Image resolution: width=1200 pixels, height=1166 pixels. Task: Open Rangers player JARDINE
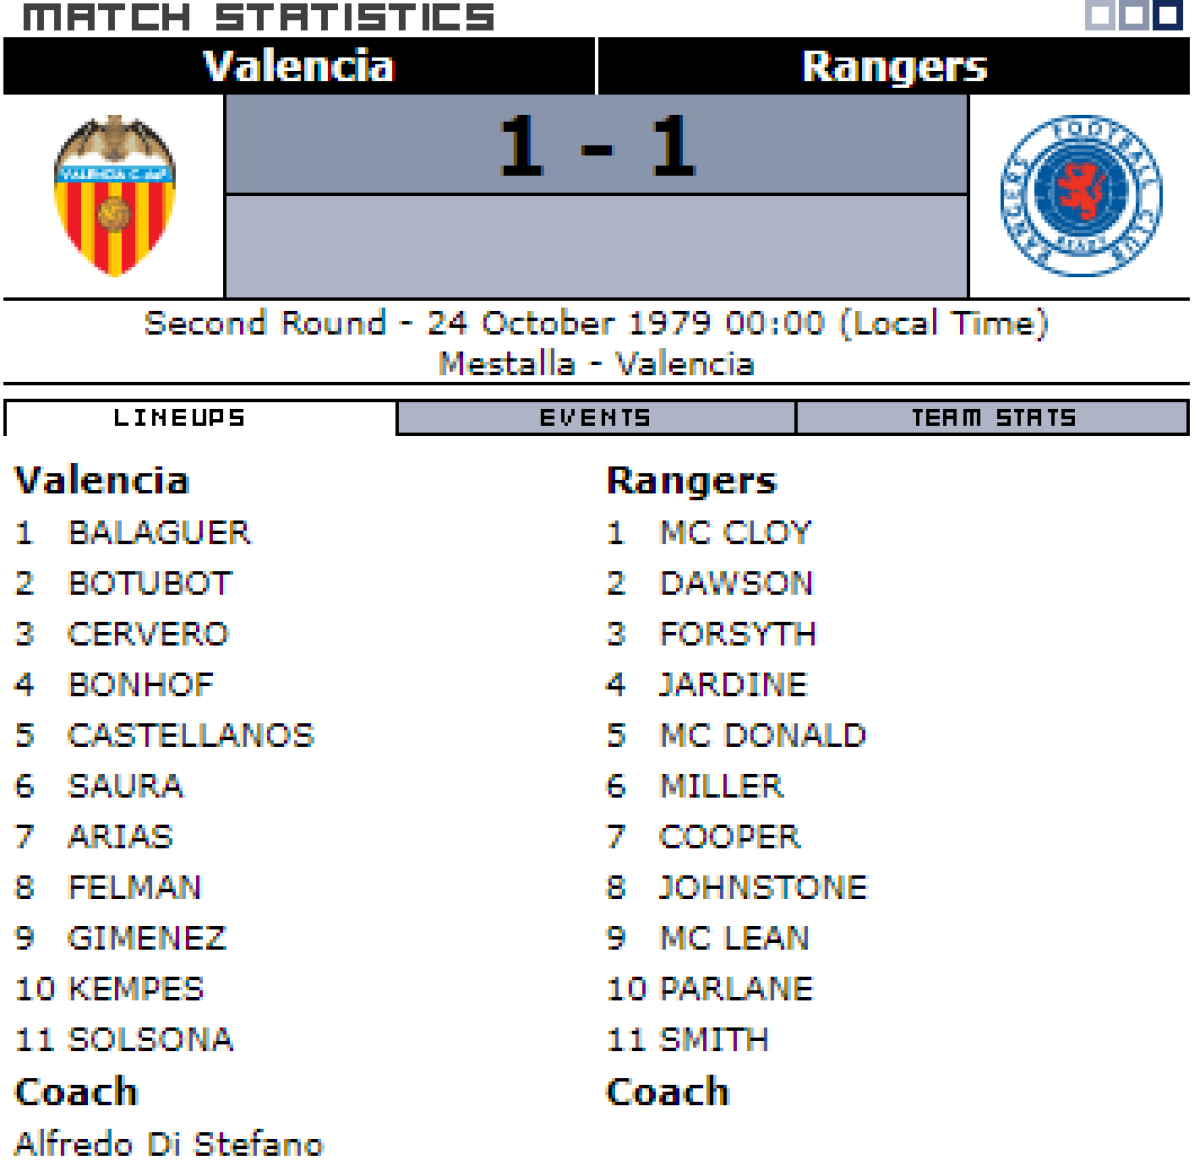733,685
